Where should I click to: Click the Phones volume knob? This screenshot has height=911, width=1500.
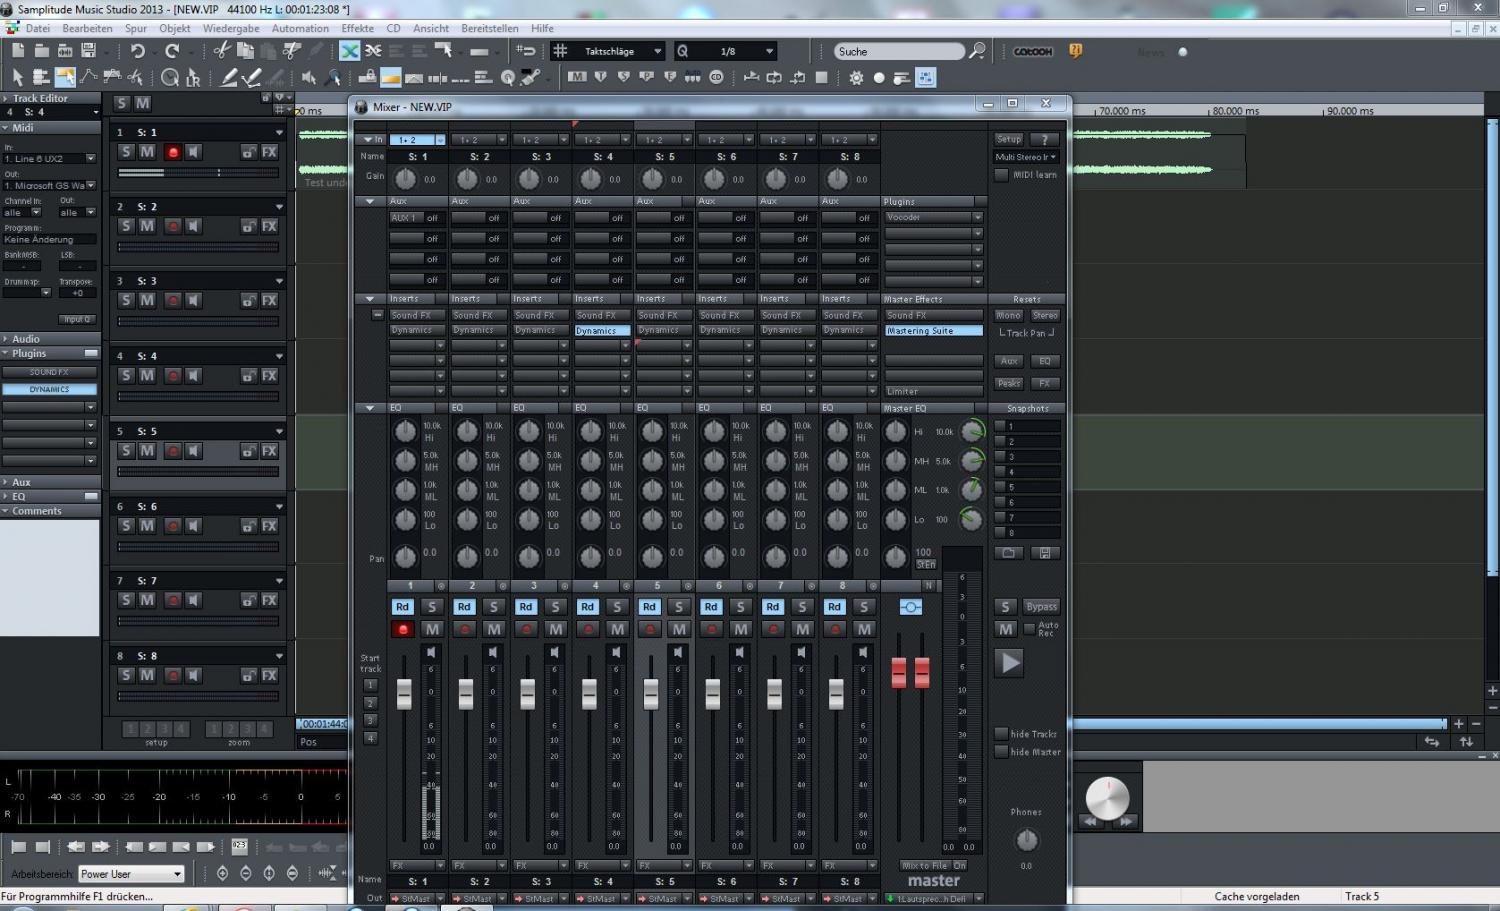tap(1026, 839)
